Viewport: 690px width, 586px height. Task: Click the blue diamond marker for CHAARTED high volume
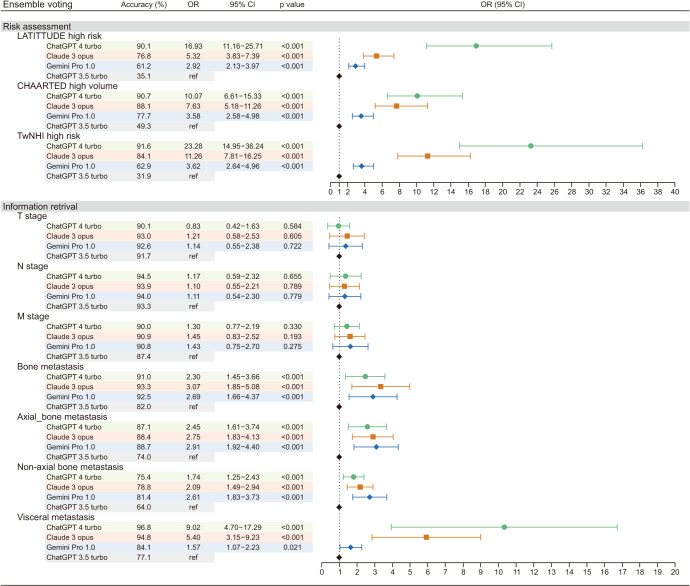pos(361,116)
